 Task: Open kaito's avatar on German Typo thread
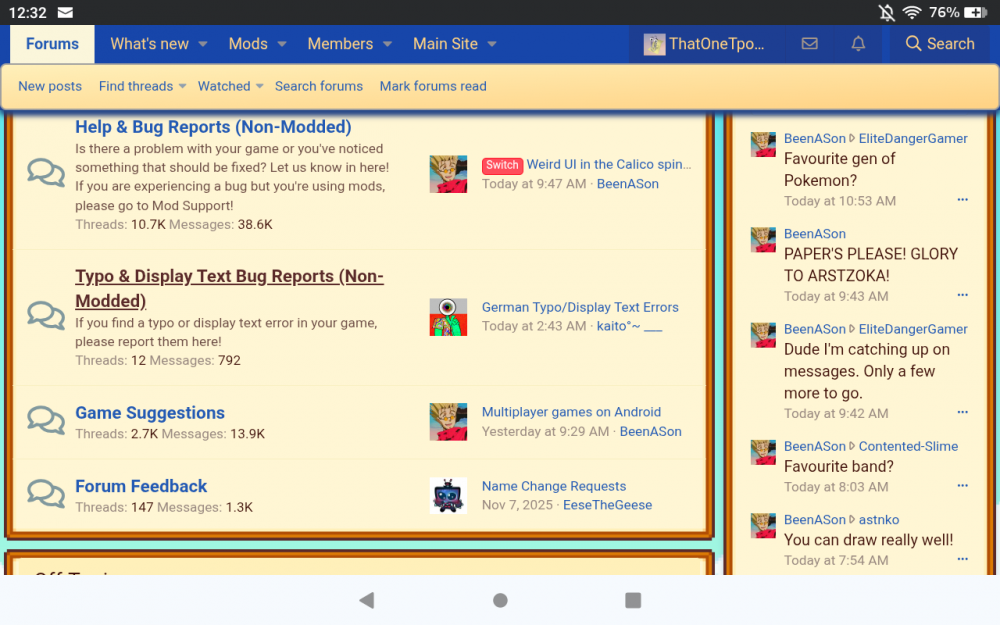(x=448, y=317)
